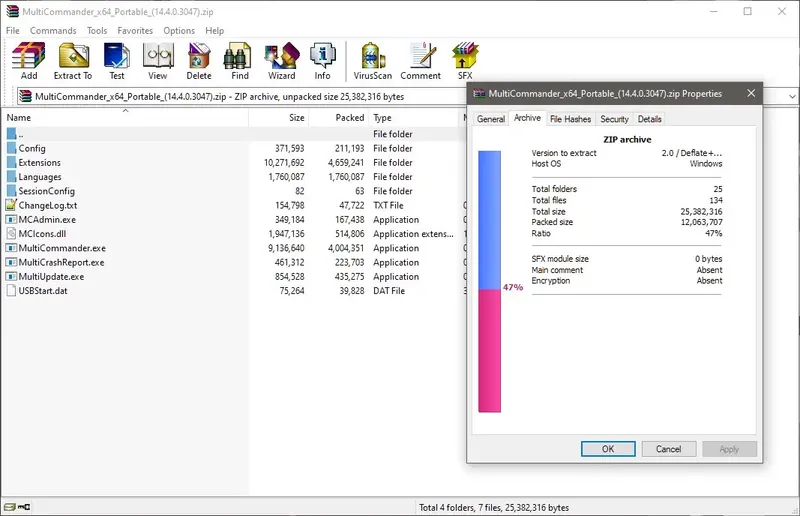This screenshot has width=800, height=516.
Task: Open the Help menu
Action: coord(215,31)
